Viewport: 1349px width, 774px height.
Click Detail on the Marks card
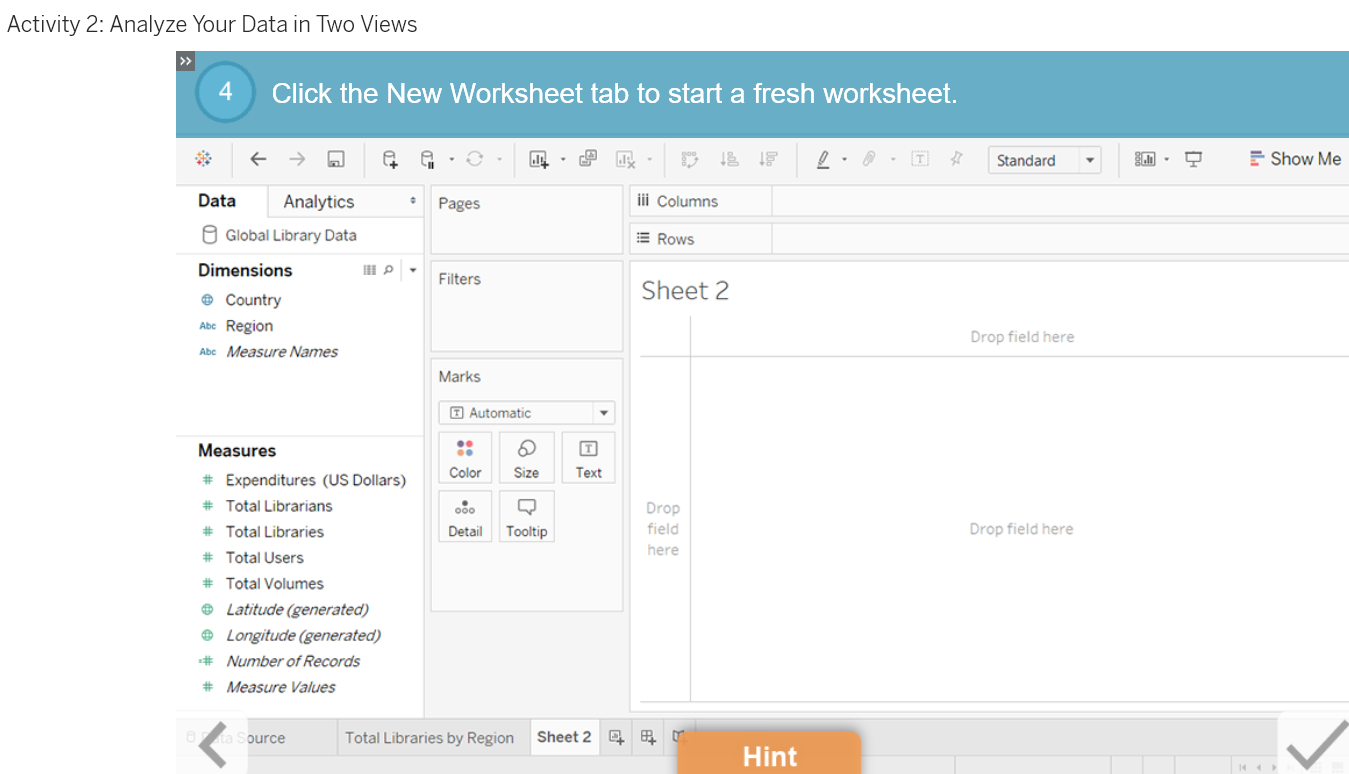pyautogui.click(x=464, y=516)
